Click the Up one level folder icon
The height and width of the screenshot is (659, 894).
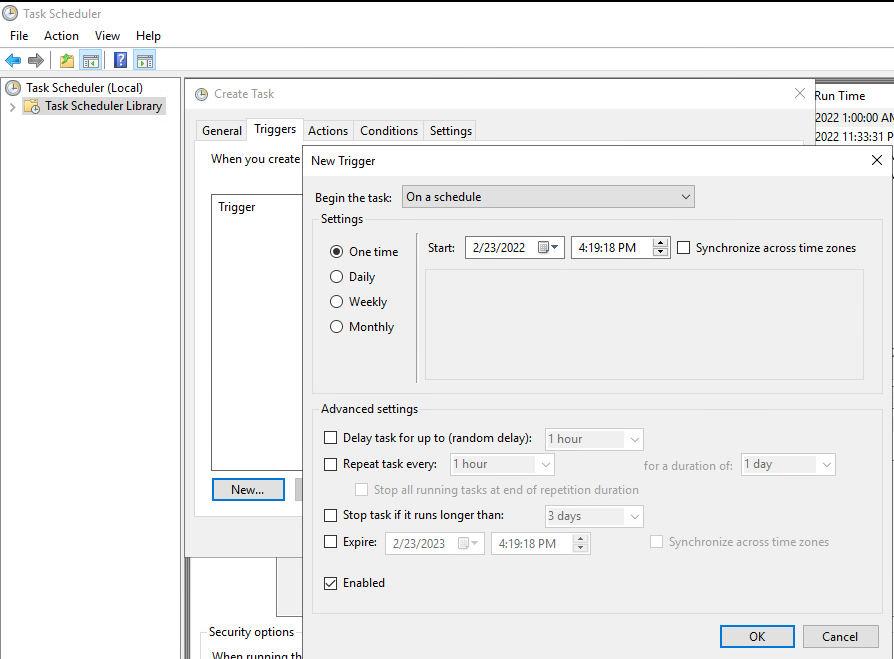[67, 60]
